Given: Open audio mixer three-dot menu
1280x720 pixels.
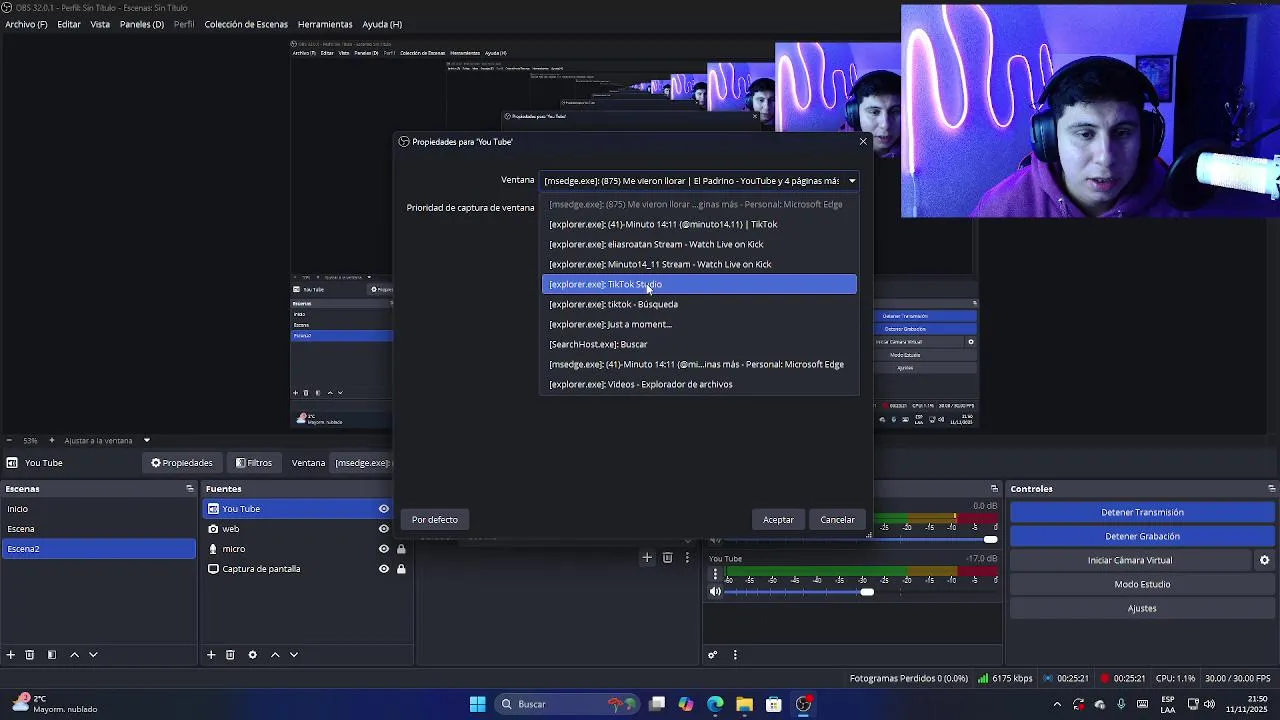Looking at the screenshot, I should click(735, 655).
